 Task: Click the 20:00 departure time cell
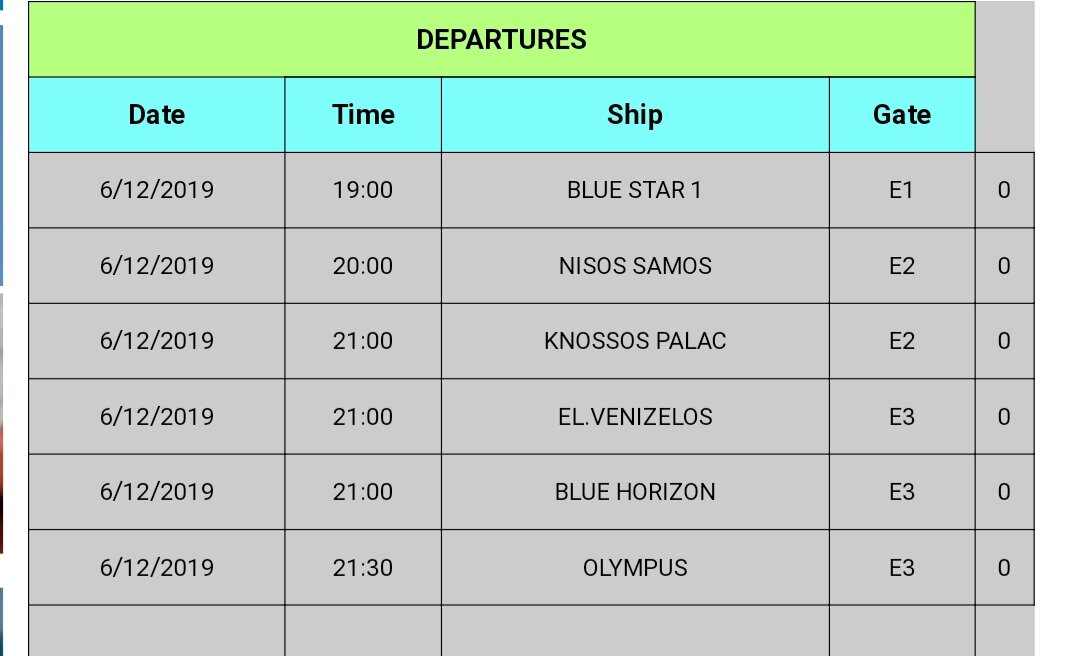(x=363, y=266)
